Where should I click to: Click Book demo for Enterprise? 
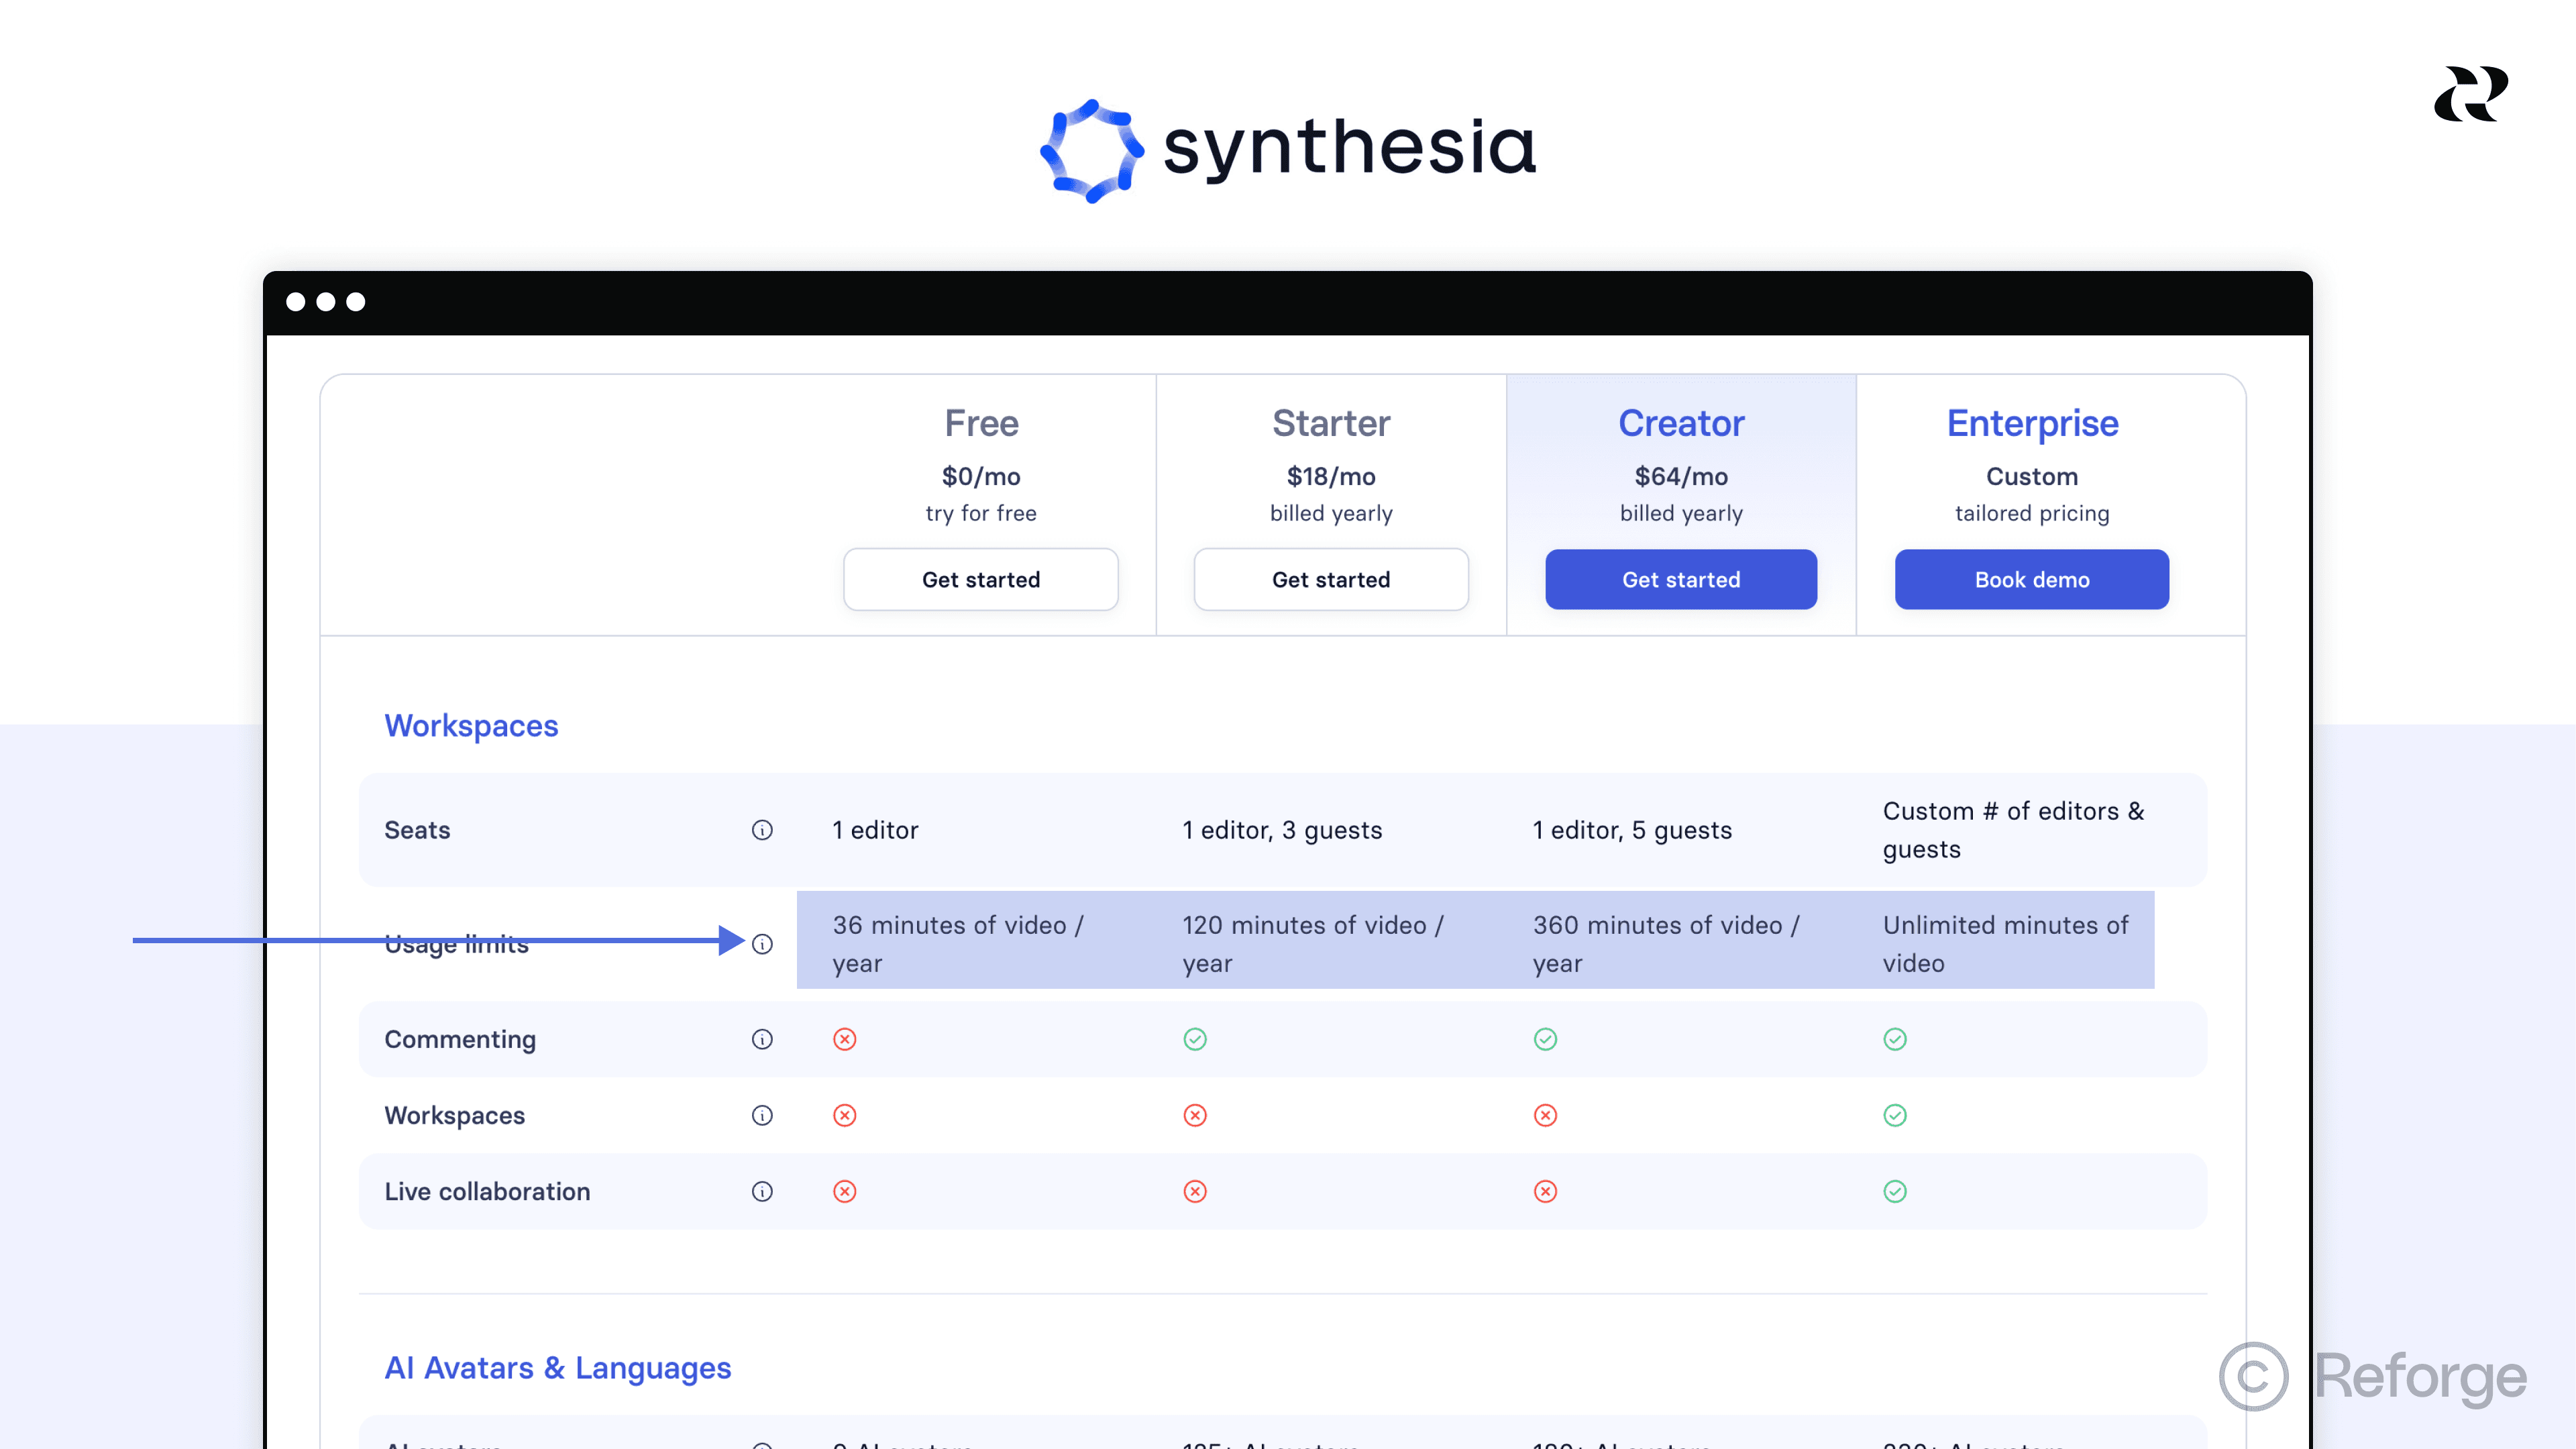pyautogui.click(x=2032, y=579)
